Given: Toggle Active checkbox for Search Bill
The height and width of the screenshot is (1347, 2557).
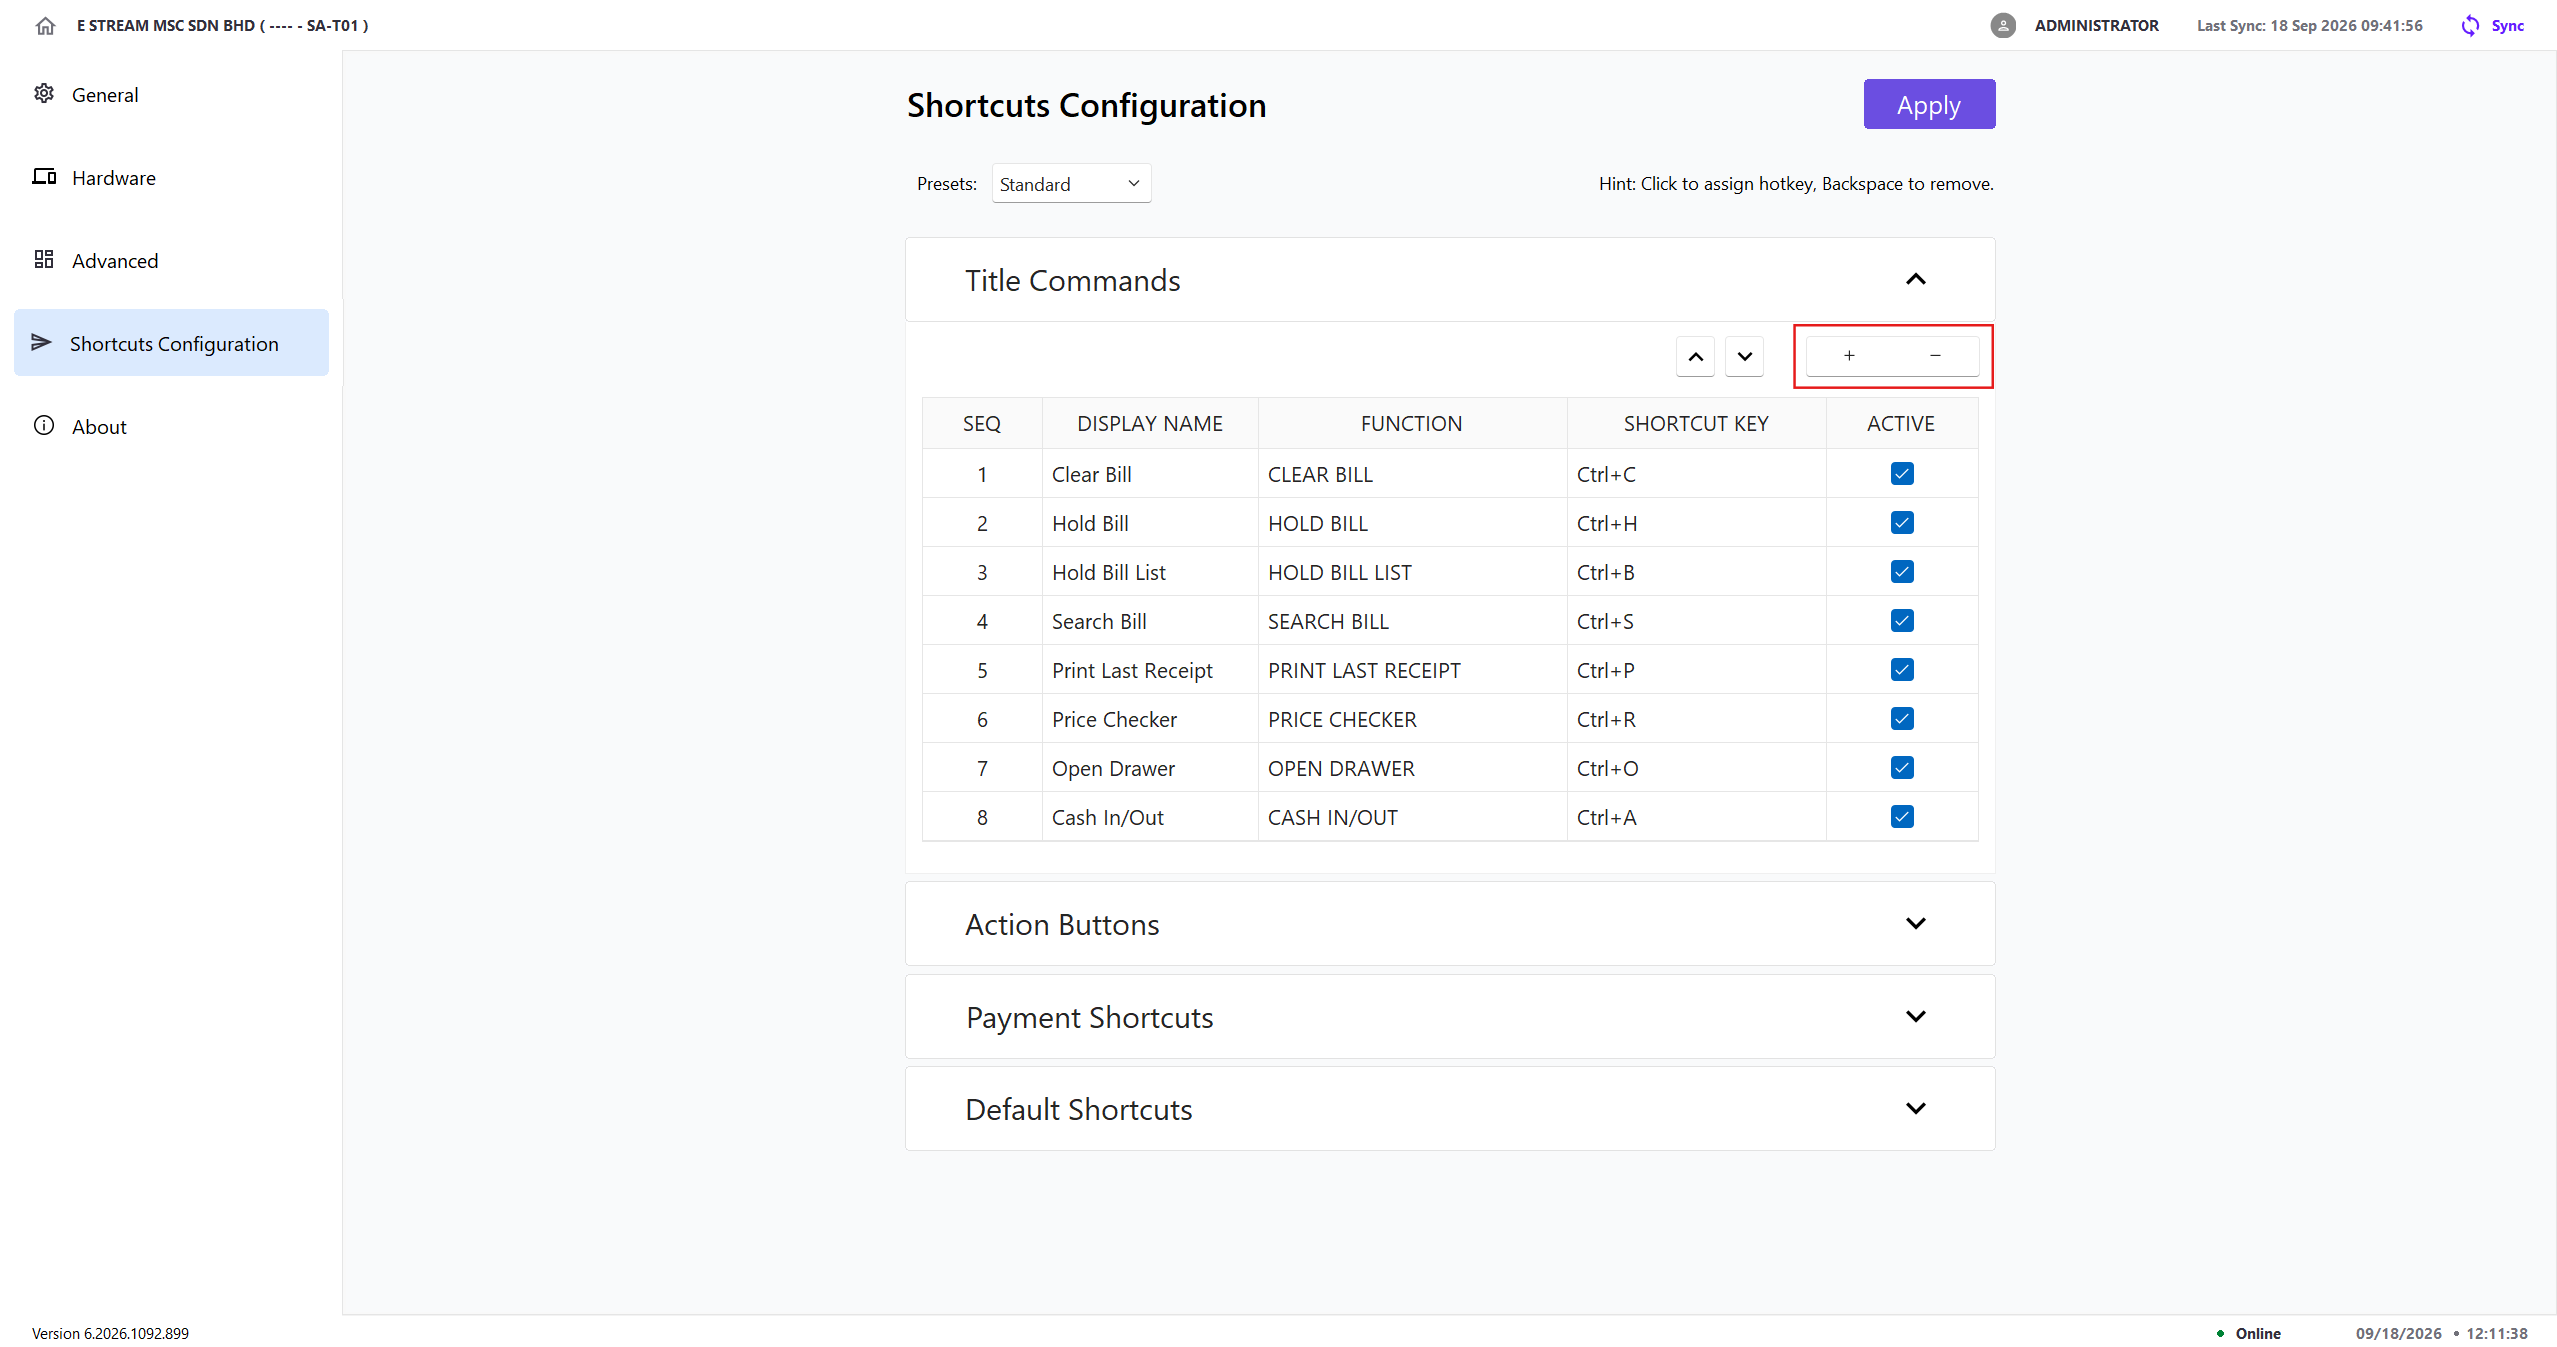Looking at the screenshot, I should [x=1901, y=621].
